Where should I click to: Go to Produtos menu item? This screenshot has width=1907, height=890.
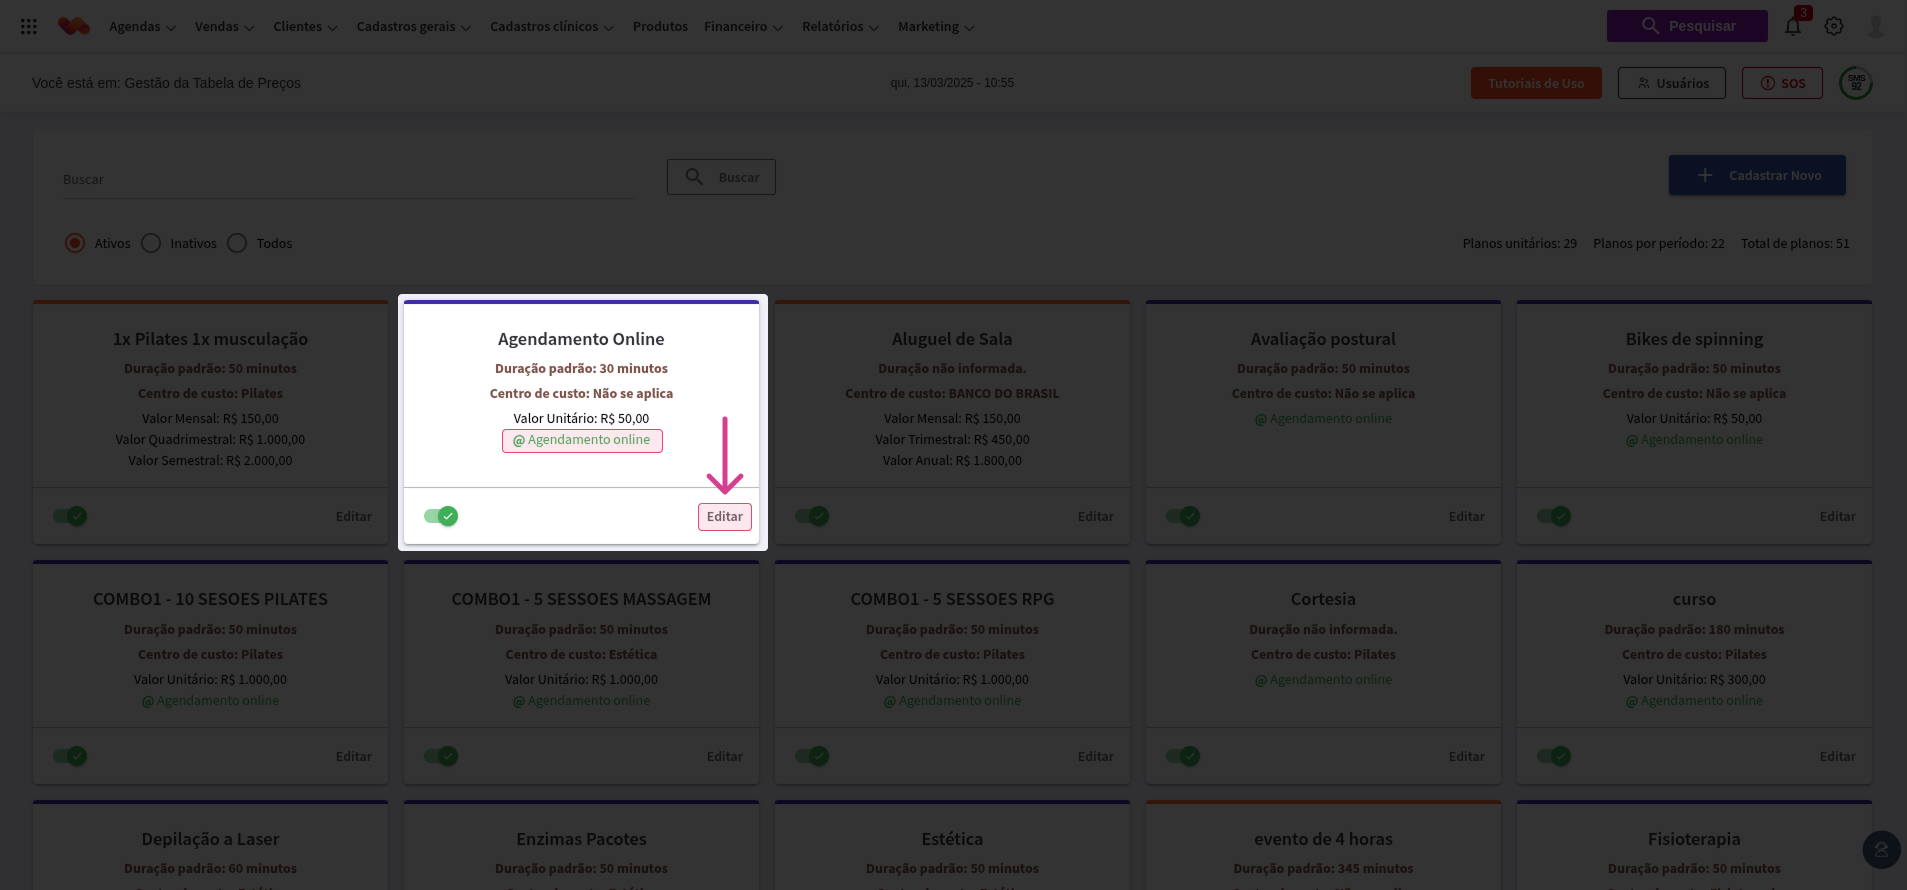[660, 27]
